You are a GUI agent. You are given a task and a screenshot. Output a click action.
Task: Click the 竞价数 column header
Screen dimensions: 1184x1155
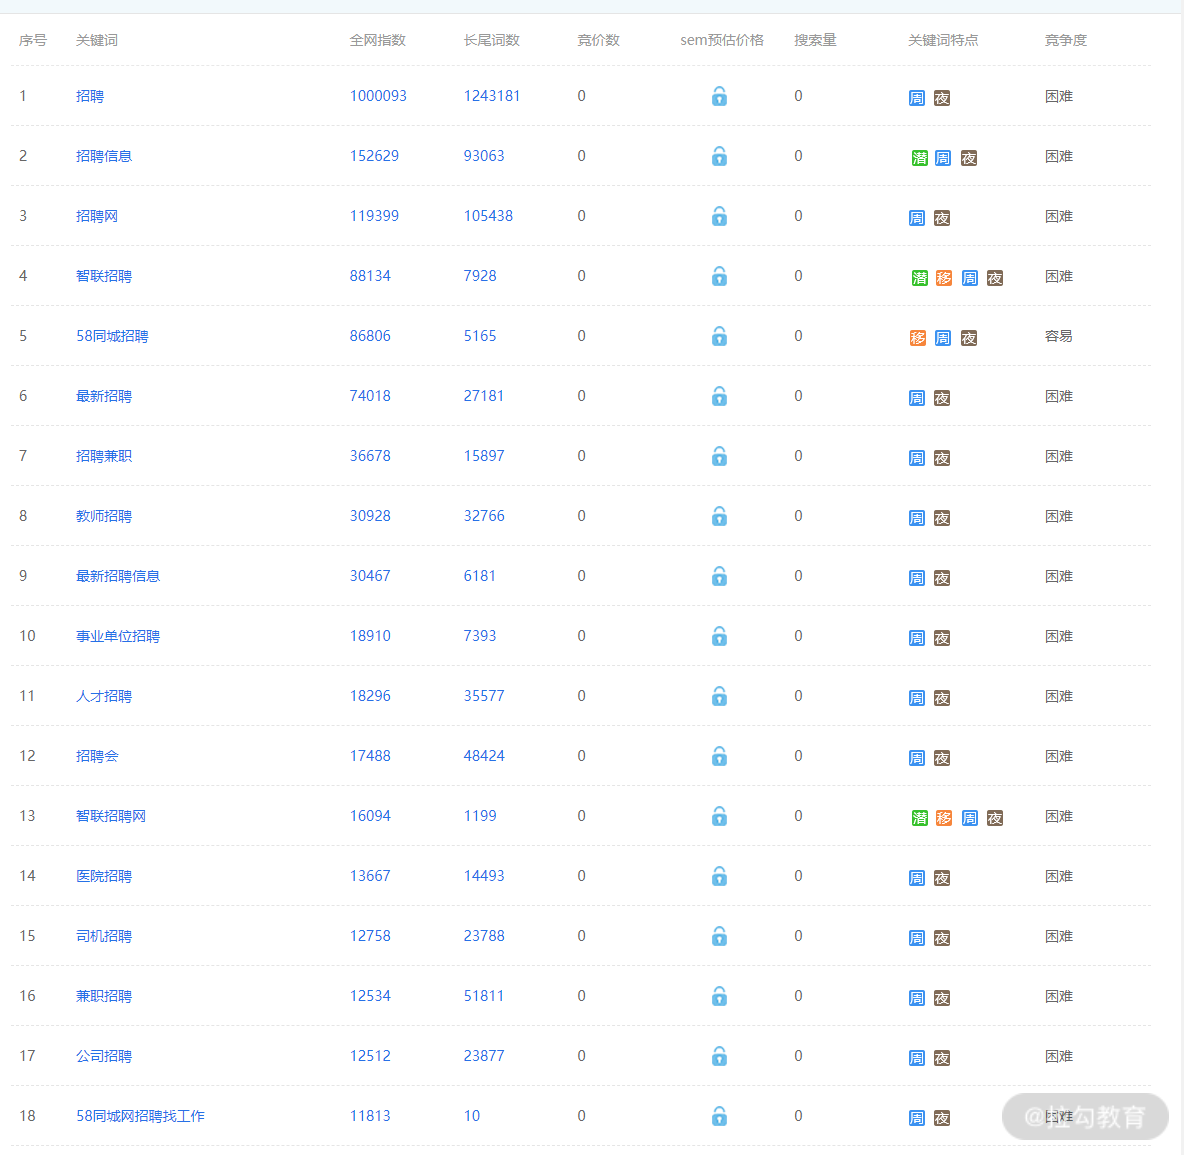click(x=599, y=40)
